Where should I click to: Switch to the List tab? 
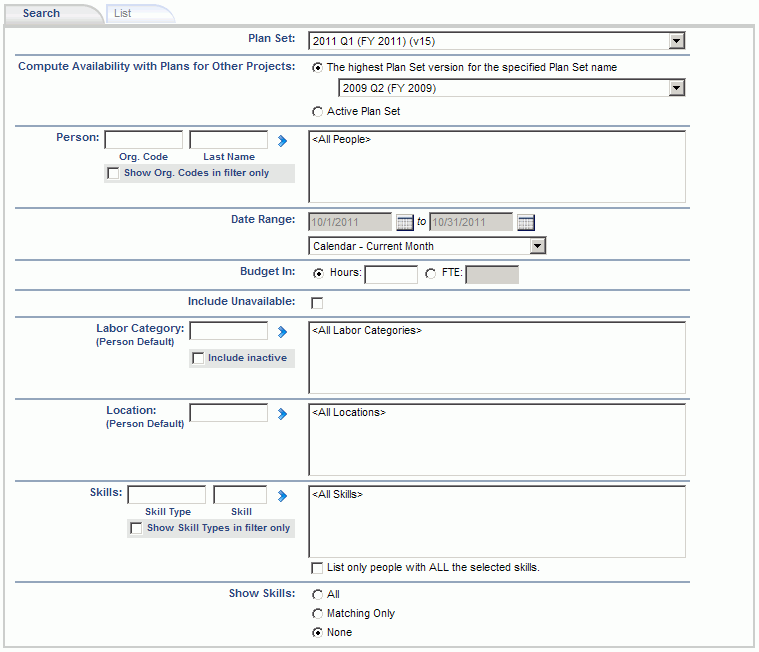122,14
